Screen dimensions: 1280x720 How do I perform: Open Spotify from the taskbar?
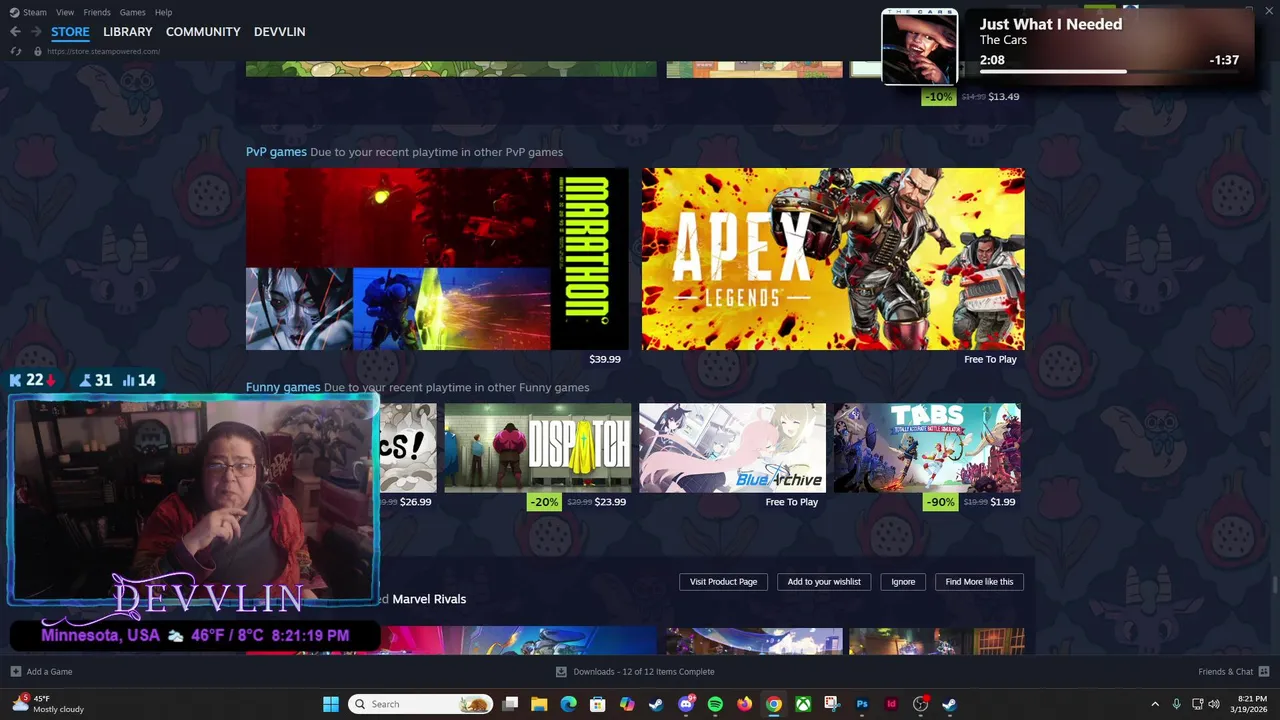pos(715,704)
